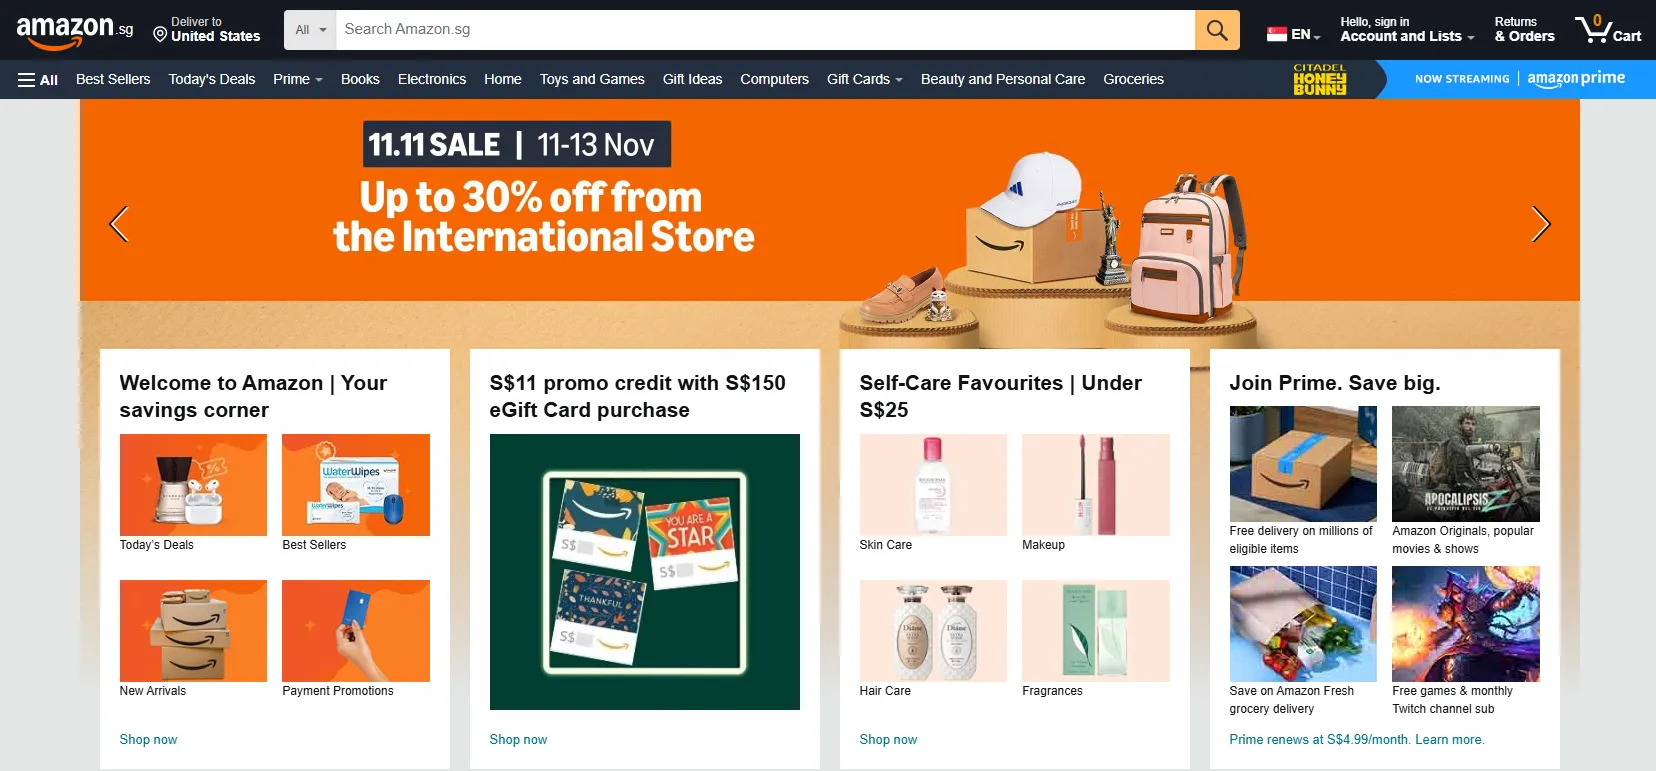Screen dimensions: 1656x771
Task: Expand the Account and Lists menu
Action: click(1407, 30)
